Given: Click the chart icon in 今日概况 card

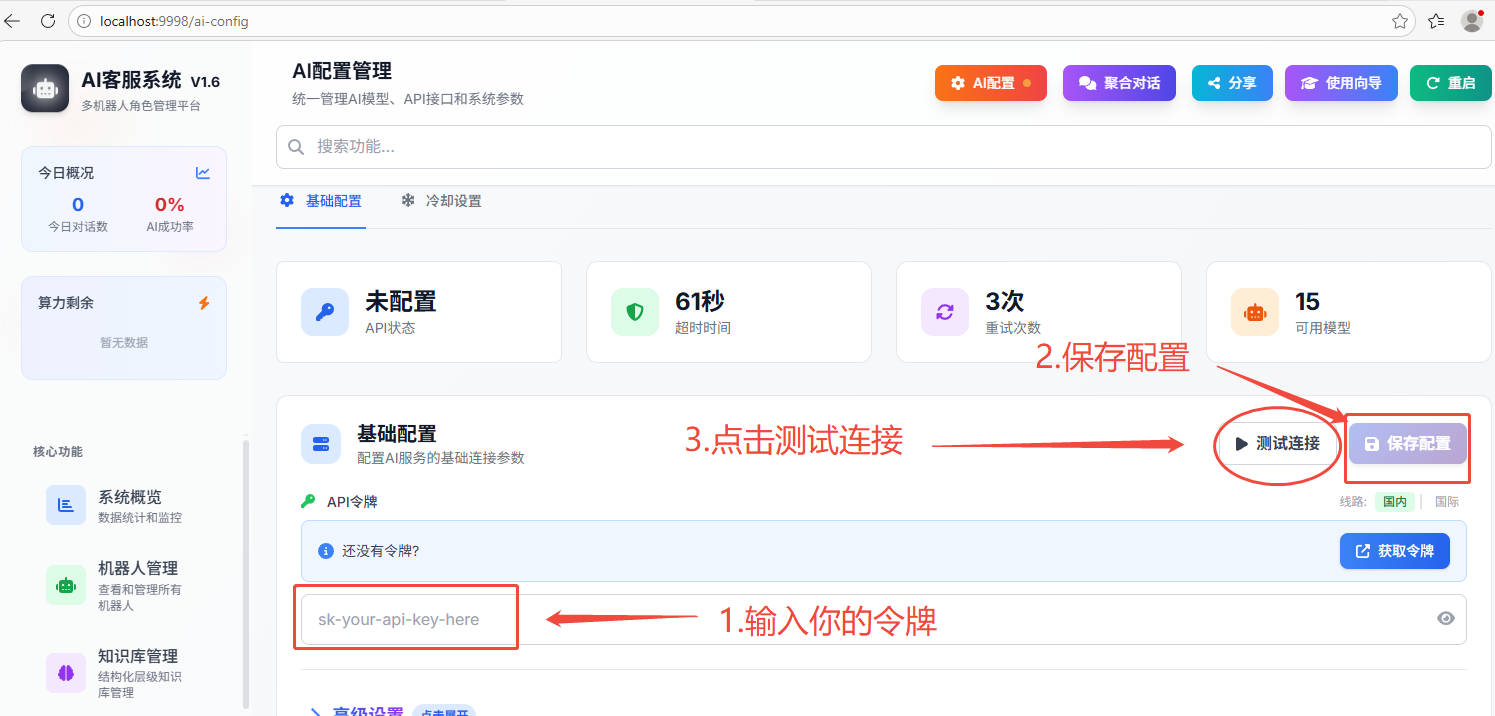Looking at the screenshot, I should point(203,173).
